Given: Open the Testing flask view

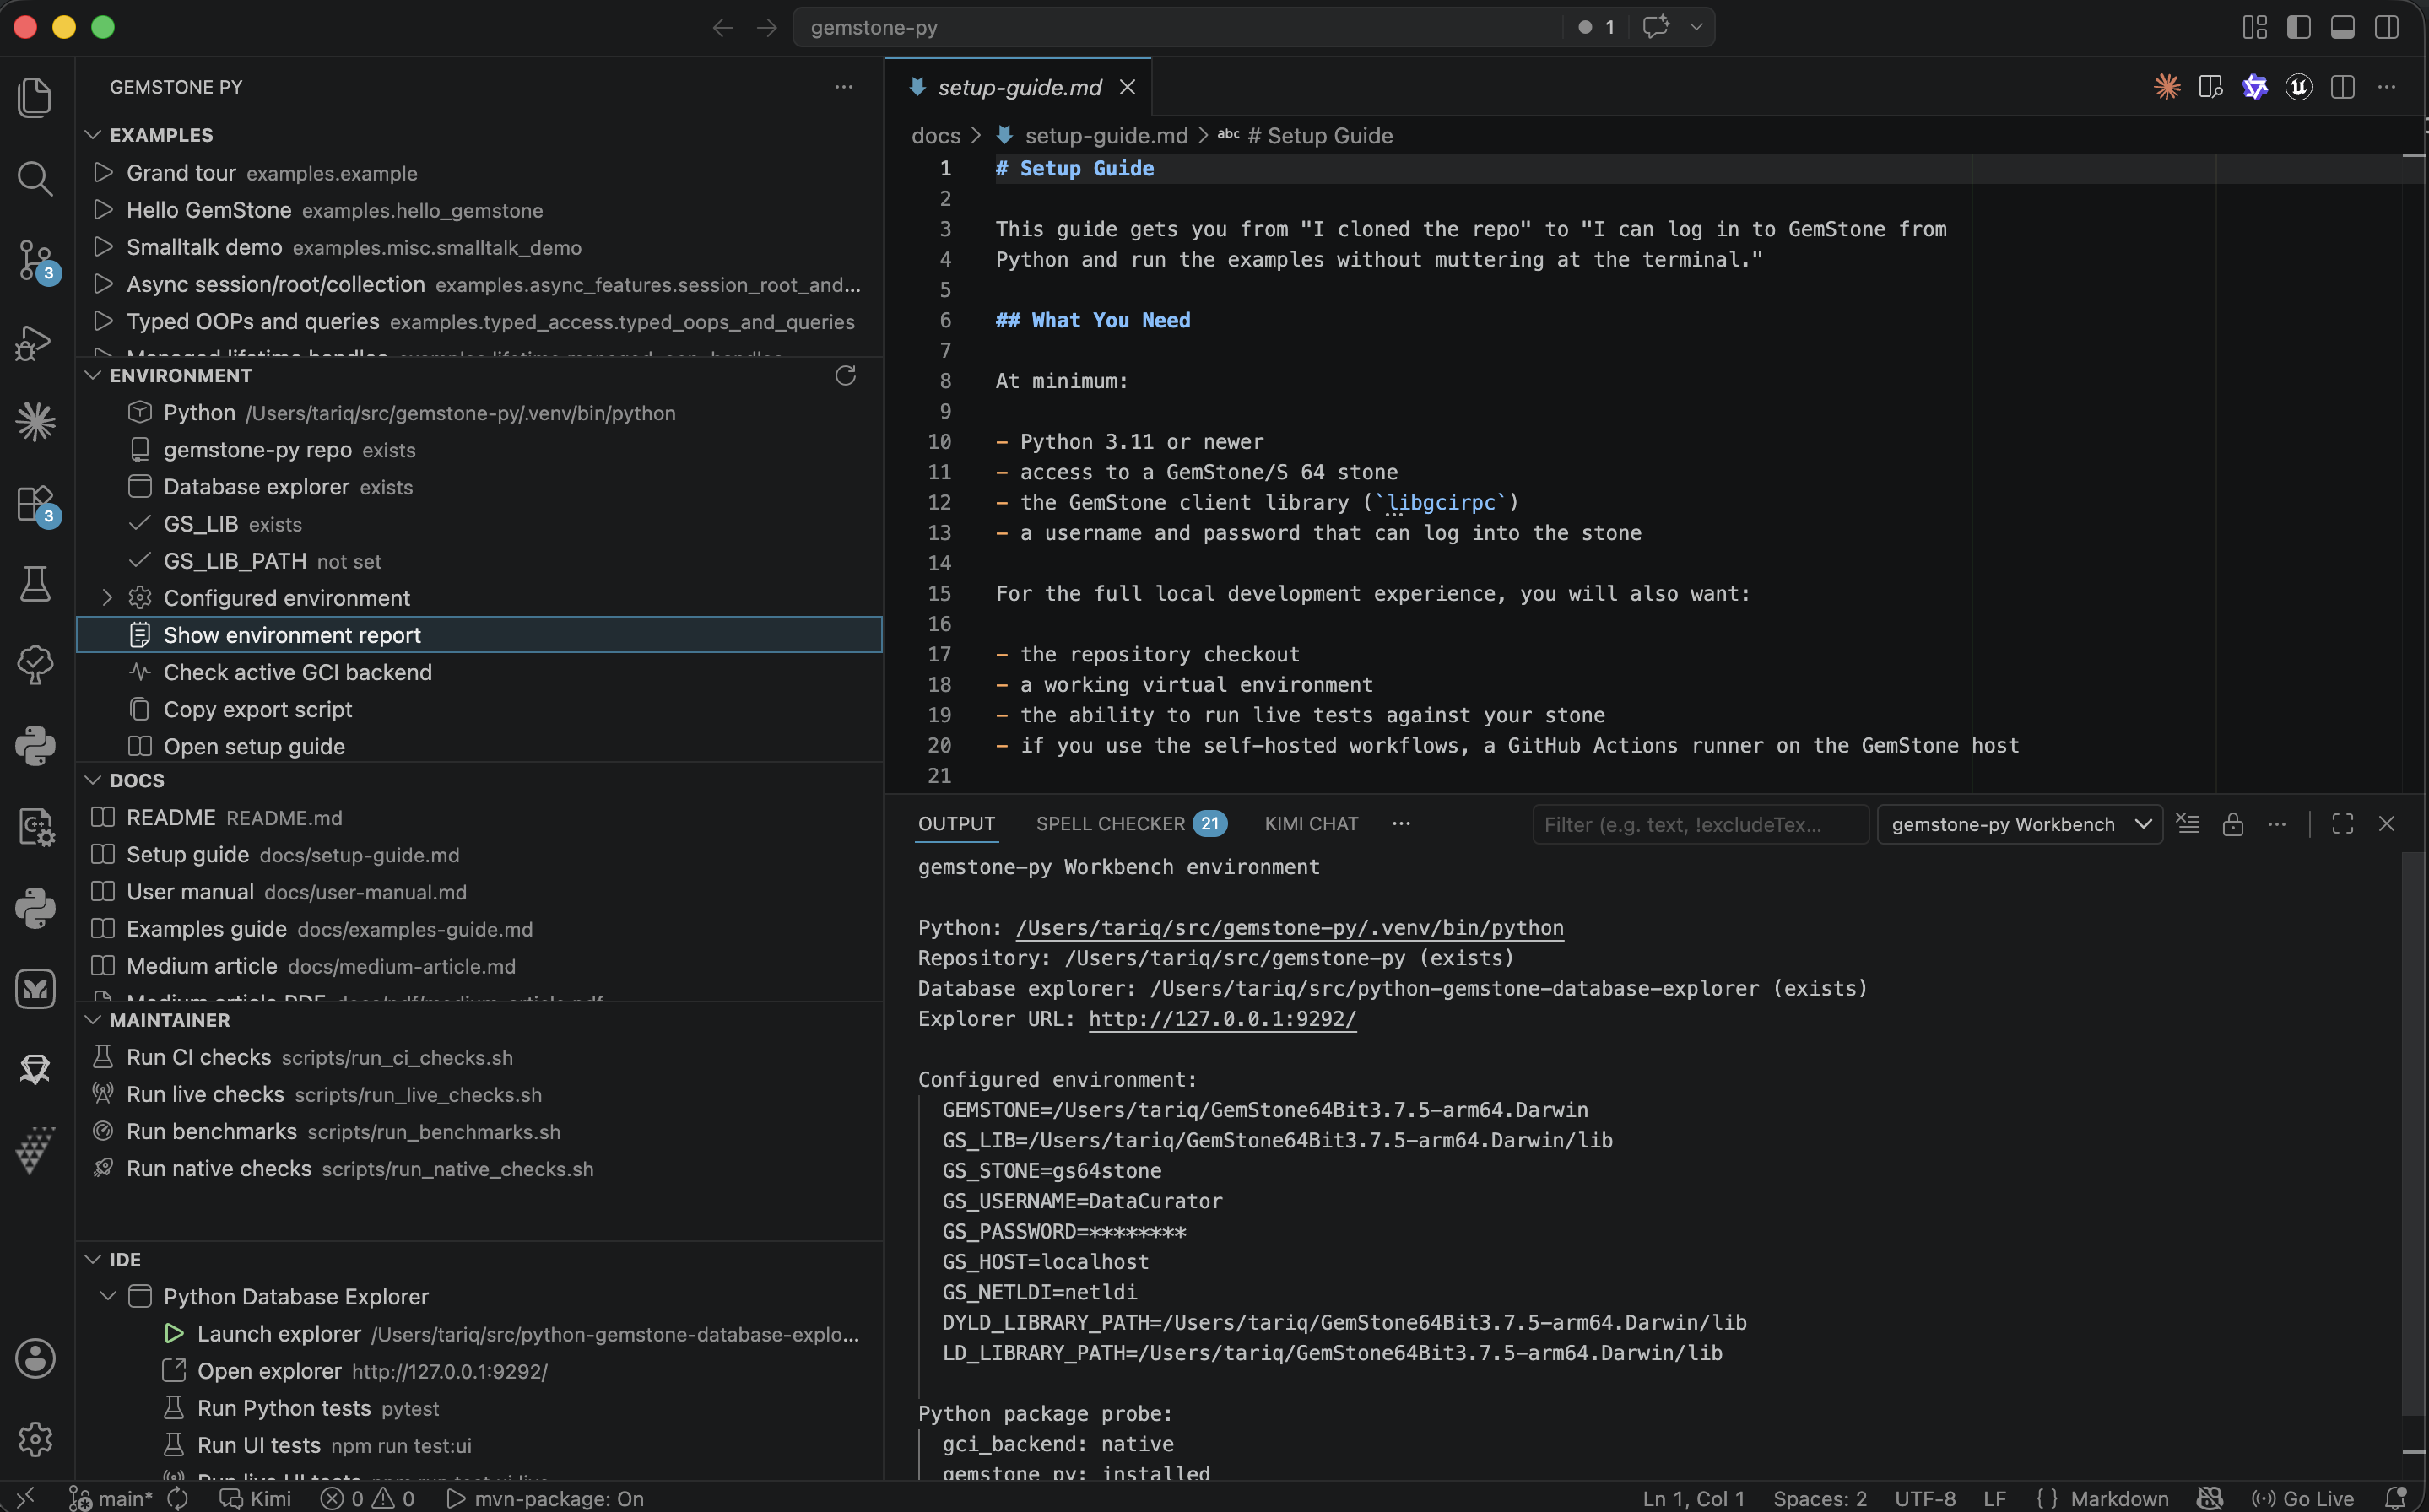Looking at the screenshot, I should pyautogui.click(x=35, y=584).
